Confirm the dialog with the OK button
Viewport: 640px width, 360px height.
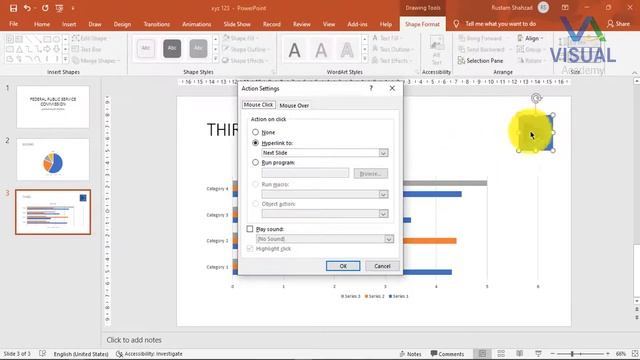[343, 266]
